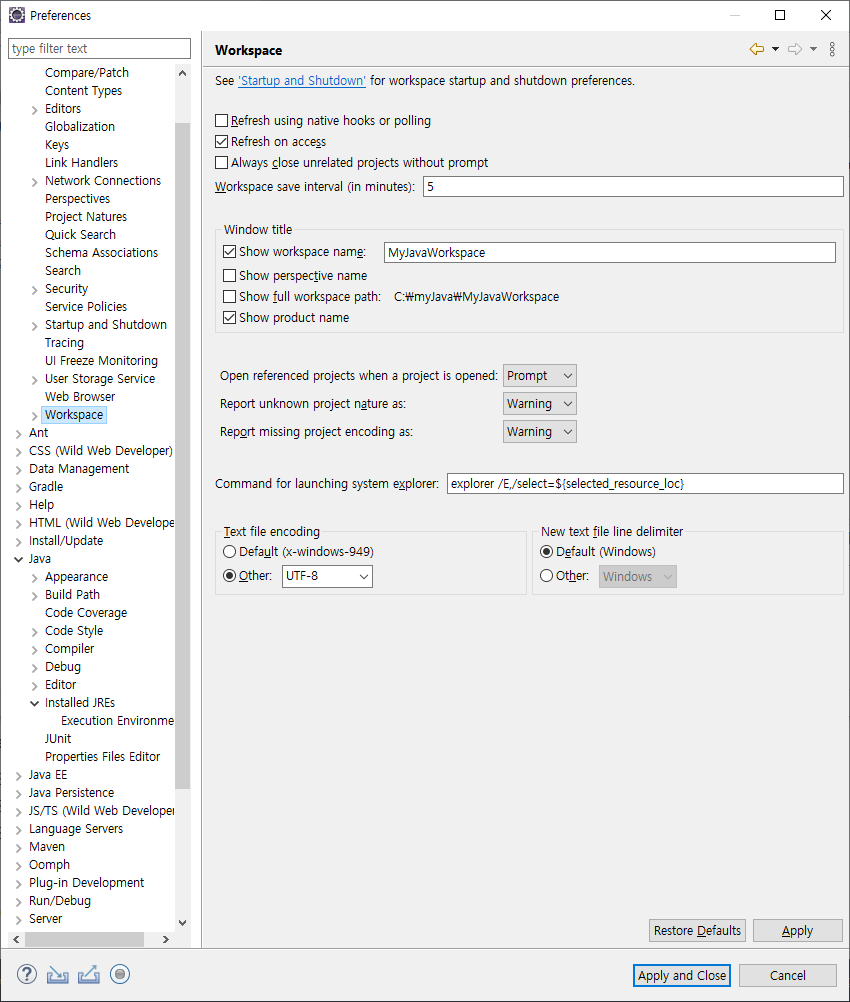850x1002 pixels.
Task: Select Code Coverage under Java
Action: tap(86, 613)
